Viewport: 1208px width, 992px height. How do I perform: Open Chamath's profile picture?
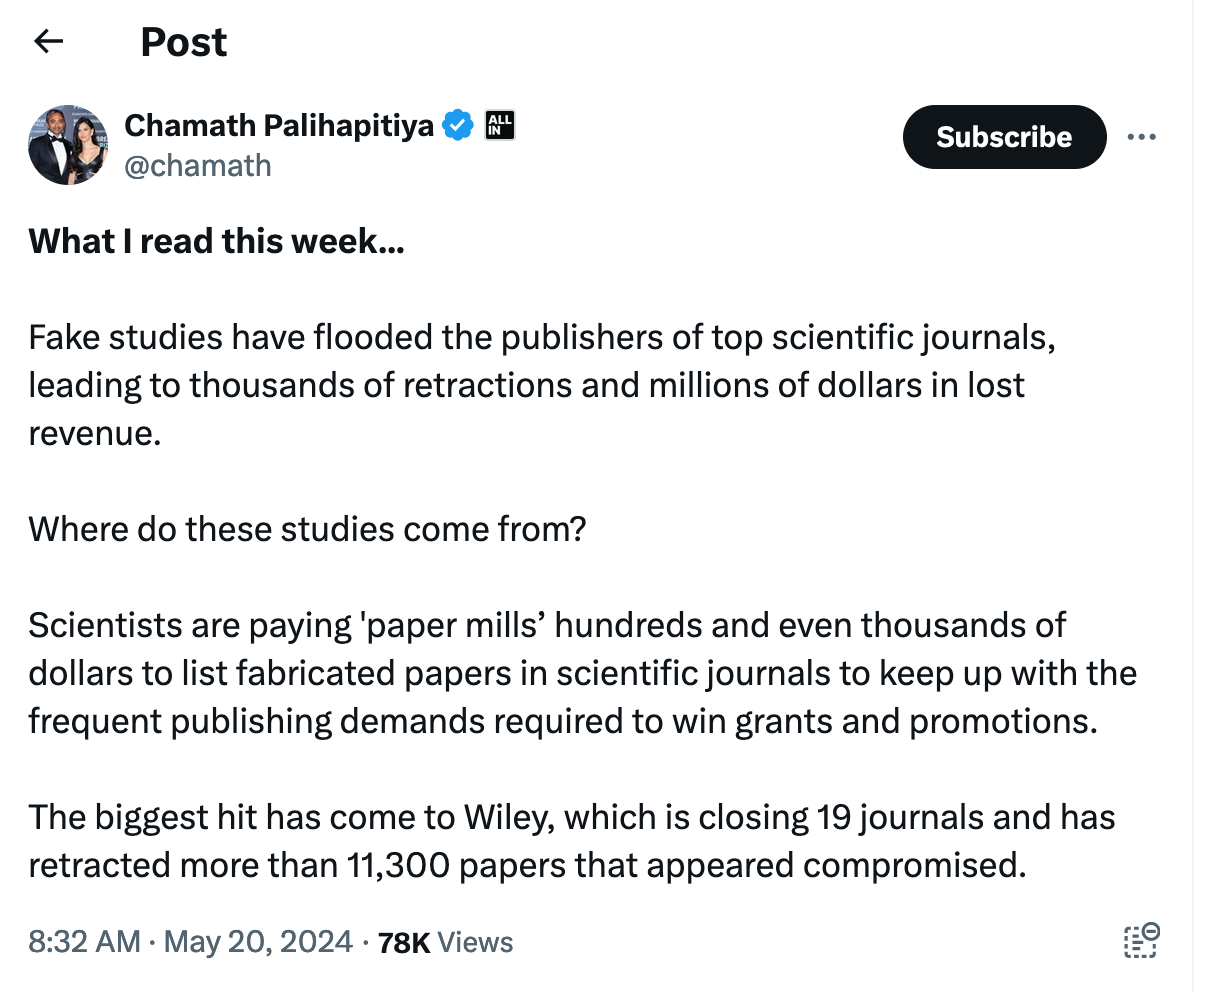68,145
